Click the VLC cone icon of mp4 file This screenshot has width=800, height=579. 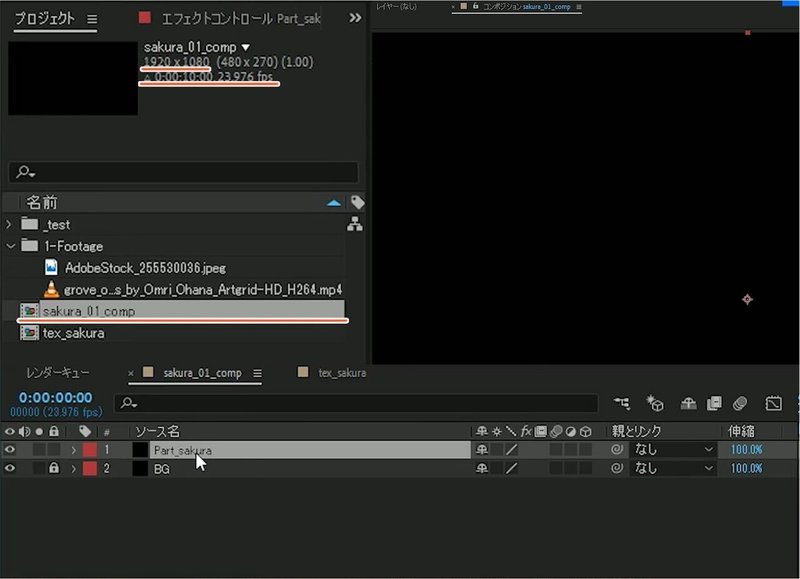[51, 289]
